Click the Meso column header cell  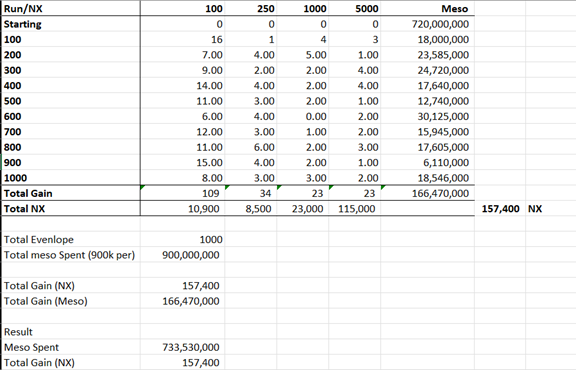427,8
